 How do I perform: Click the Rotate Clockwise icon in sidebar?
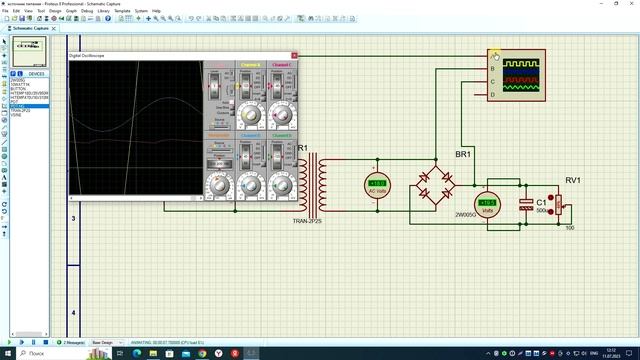coord(4,204)
